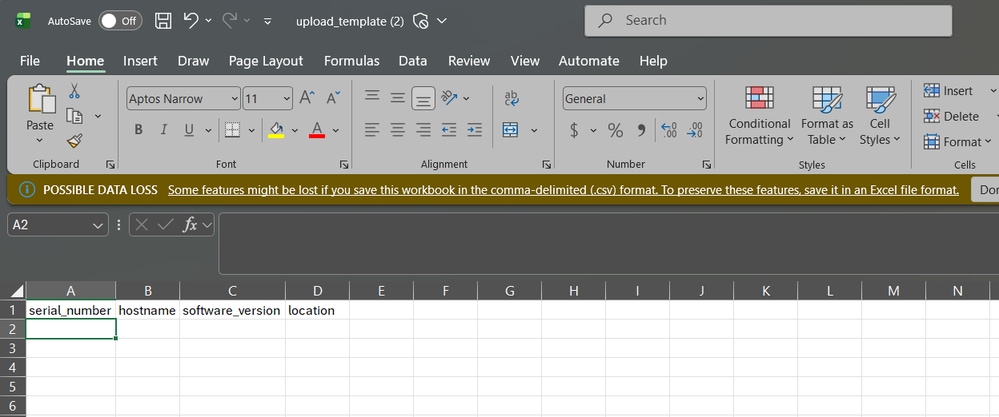Open Conditional Formatting menu
The image size is (999, 417).
point(759,115)
